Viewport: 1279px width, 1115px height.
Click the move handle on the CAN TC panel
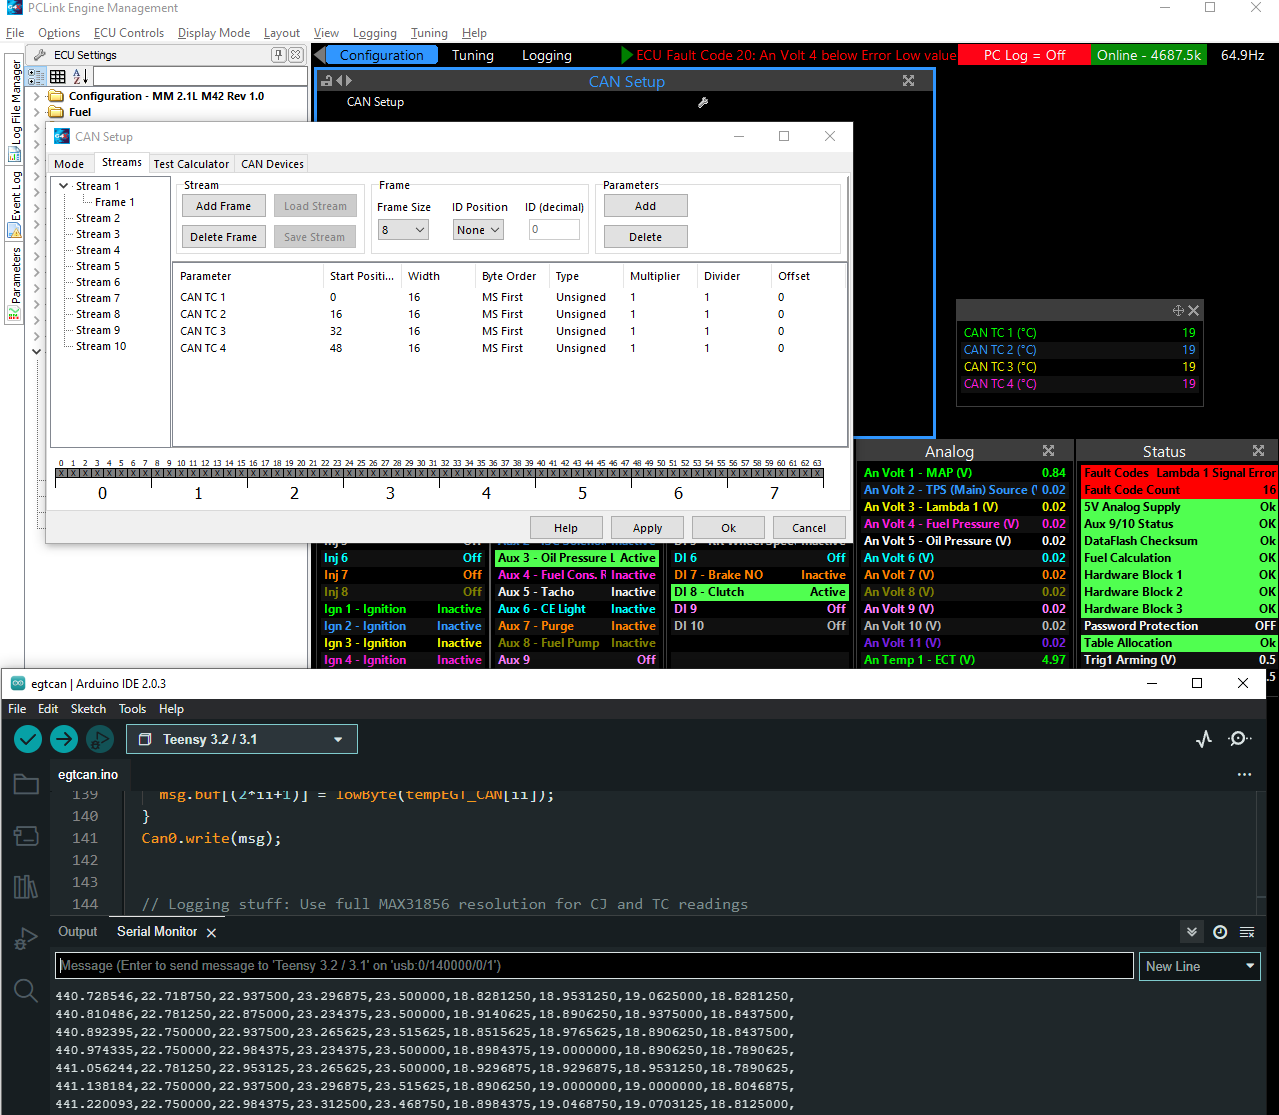pyautogui.click(x=1178, y=311)
